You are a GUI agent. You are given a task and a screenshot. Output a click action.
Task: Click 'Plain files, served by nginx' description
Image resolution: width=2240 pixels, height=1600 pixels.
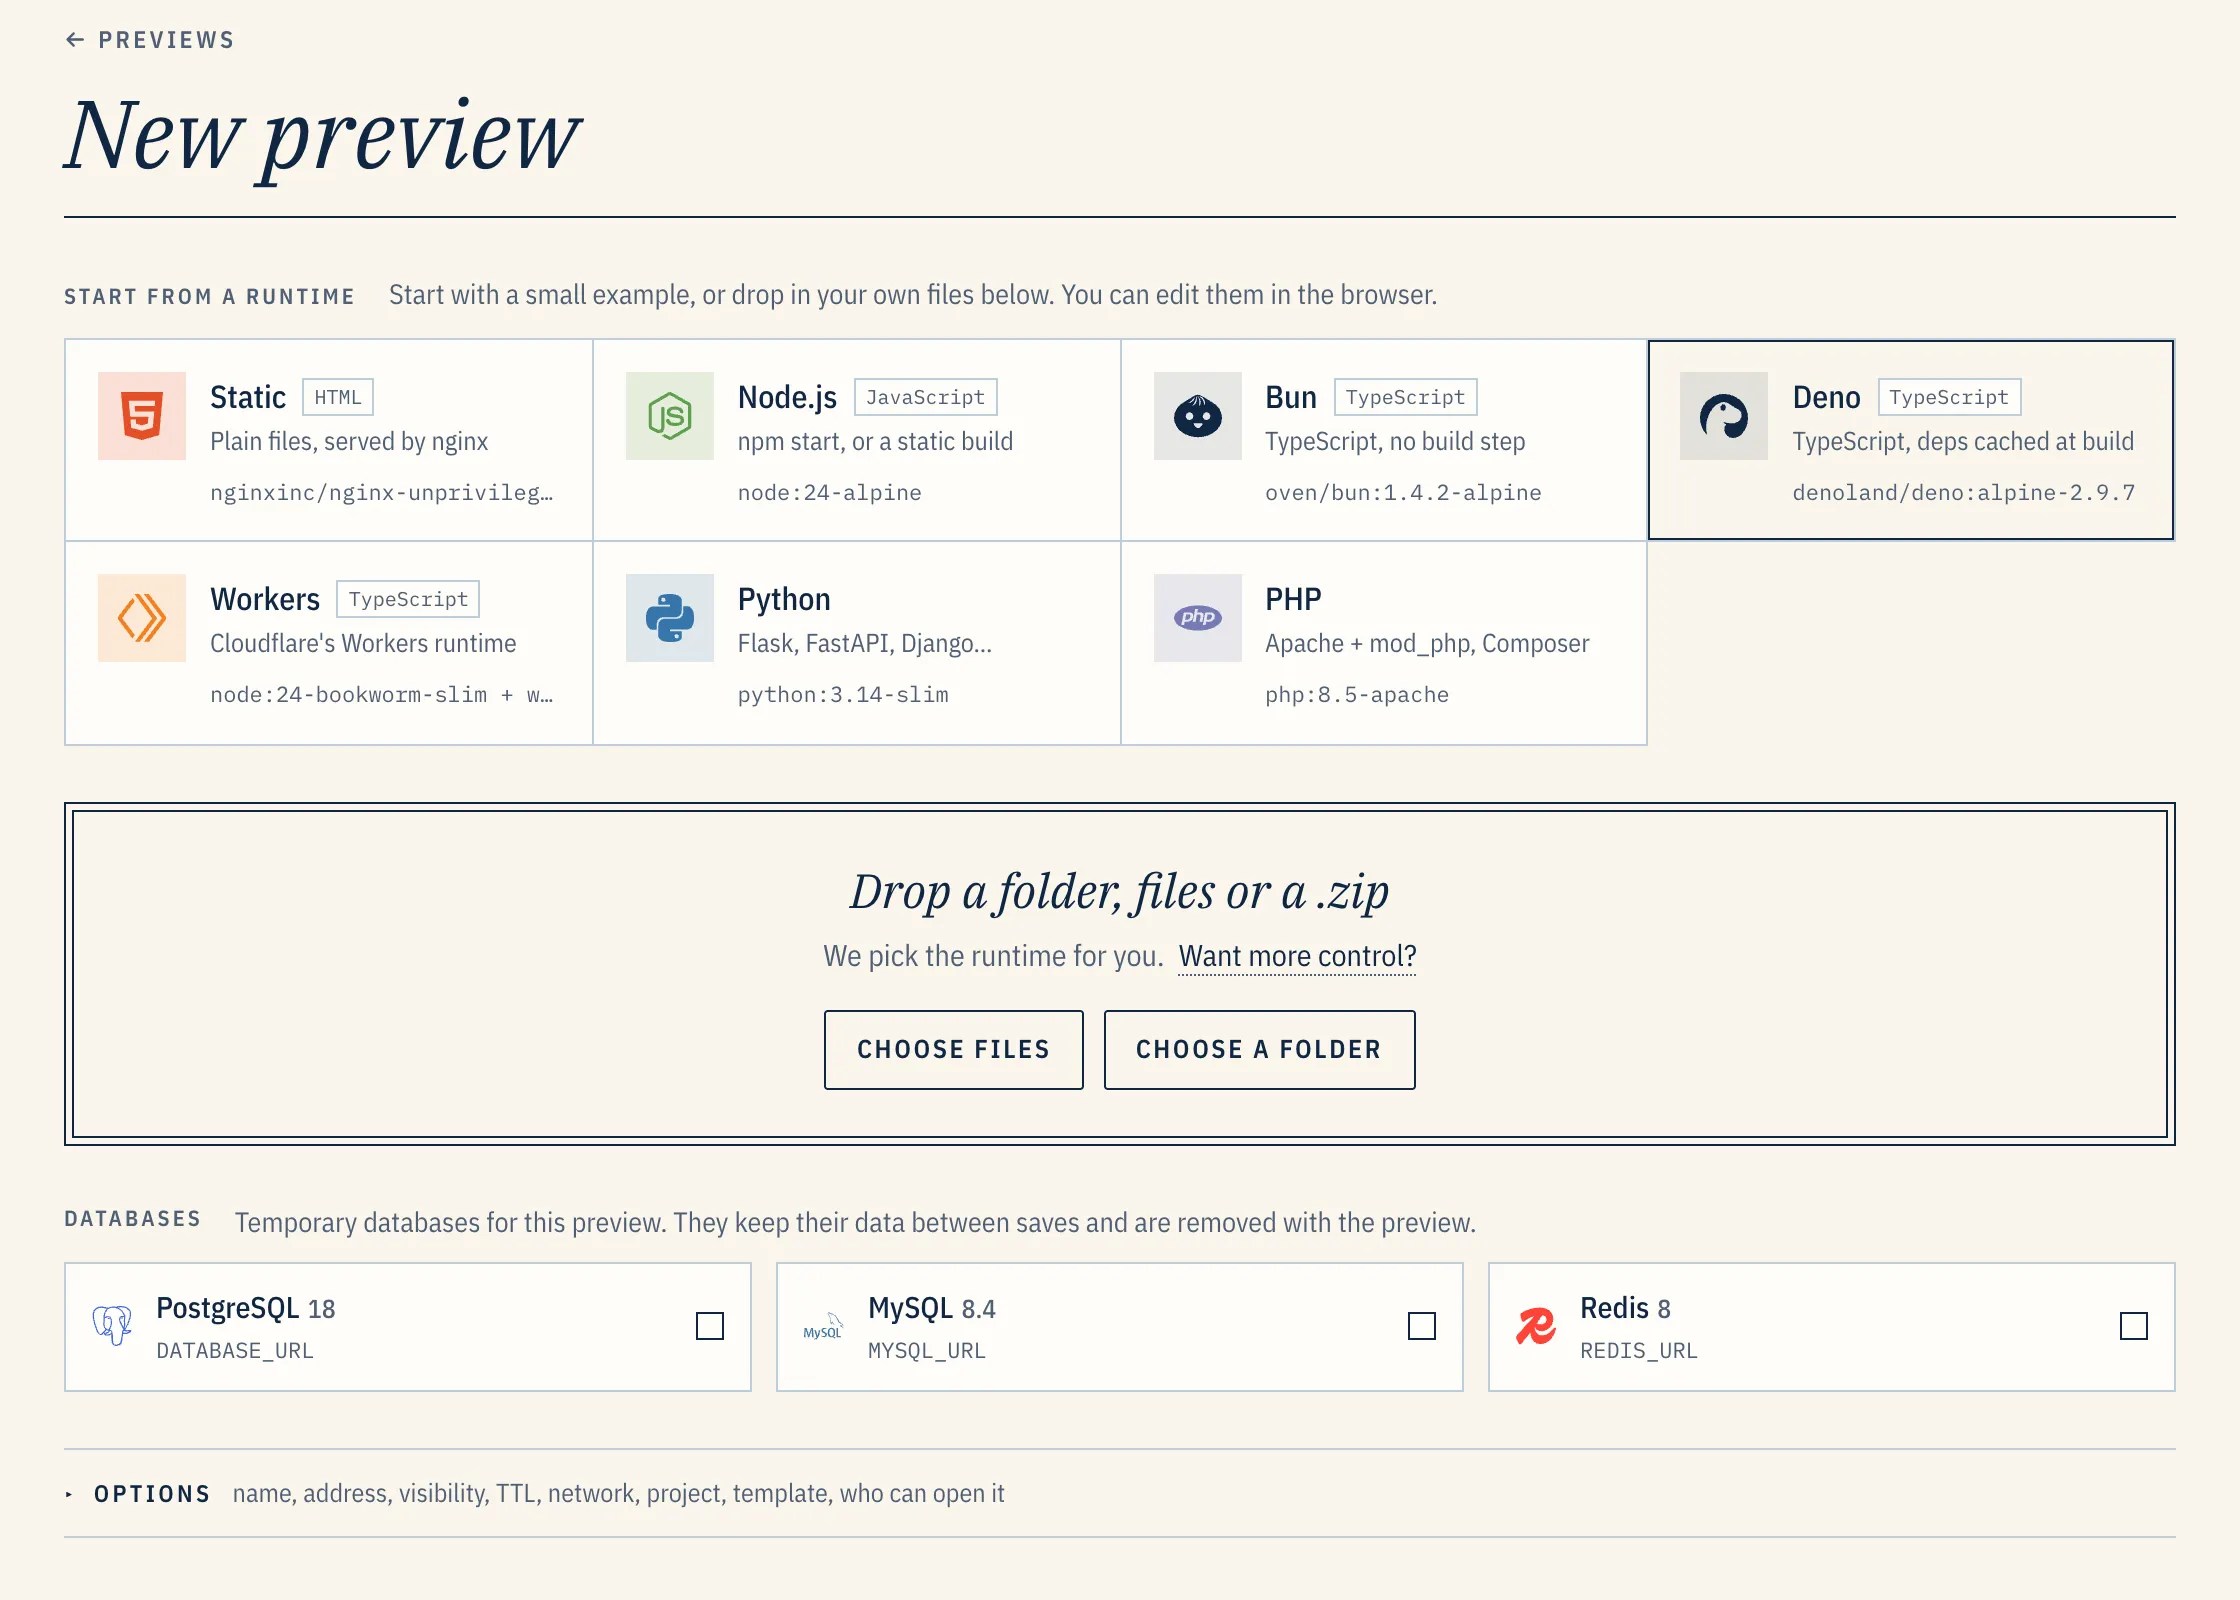[x=349, y=442]
